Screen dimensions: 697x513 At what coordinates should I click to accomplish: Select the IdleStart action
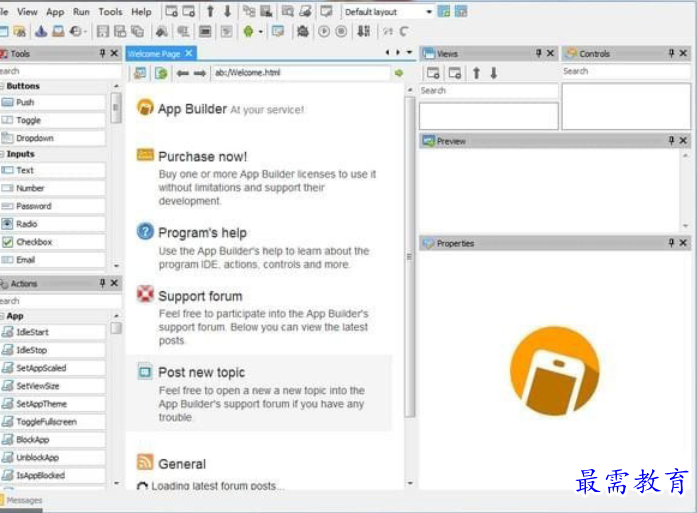pyautogui.click(x=53, y=332)
